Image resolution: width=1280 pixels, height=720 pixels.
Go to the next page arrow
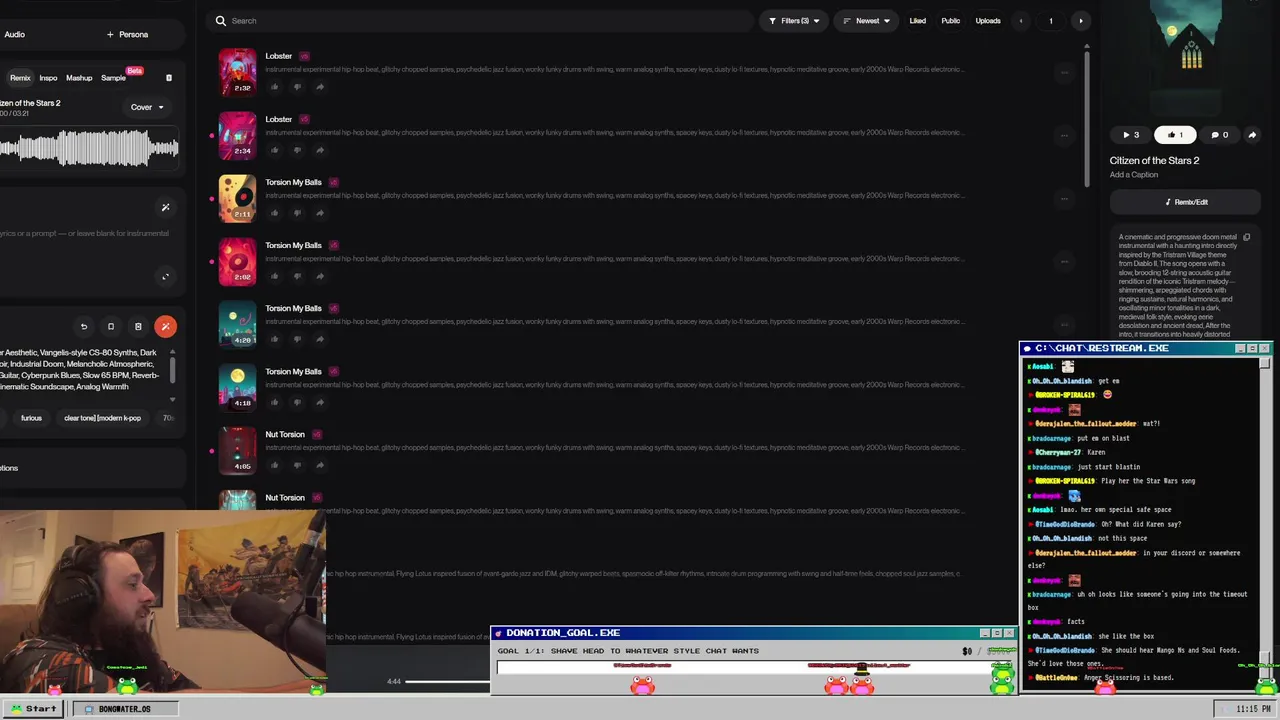pyautogui.click(x=1080, y=20)
